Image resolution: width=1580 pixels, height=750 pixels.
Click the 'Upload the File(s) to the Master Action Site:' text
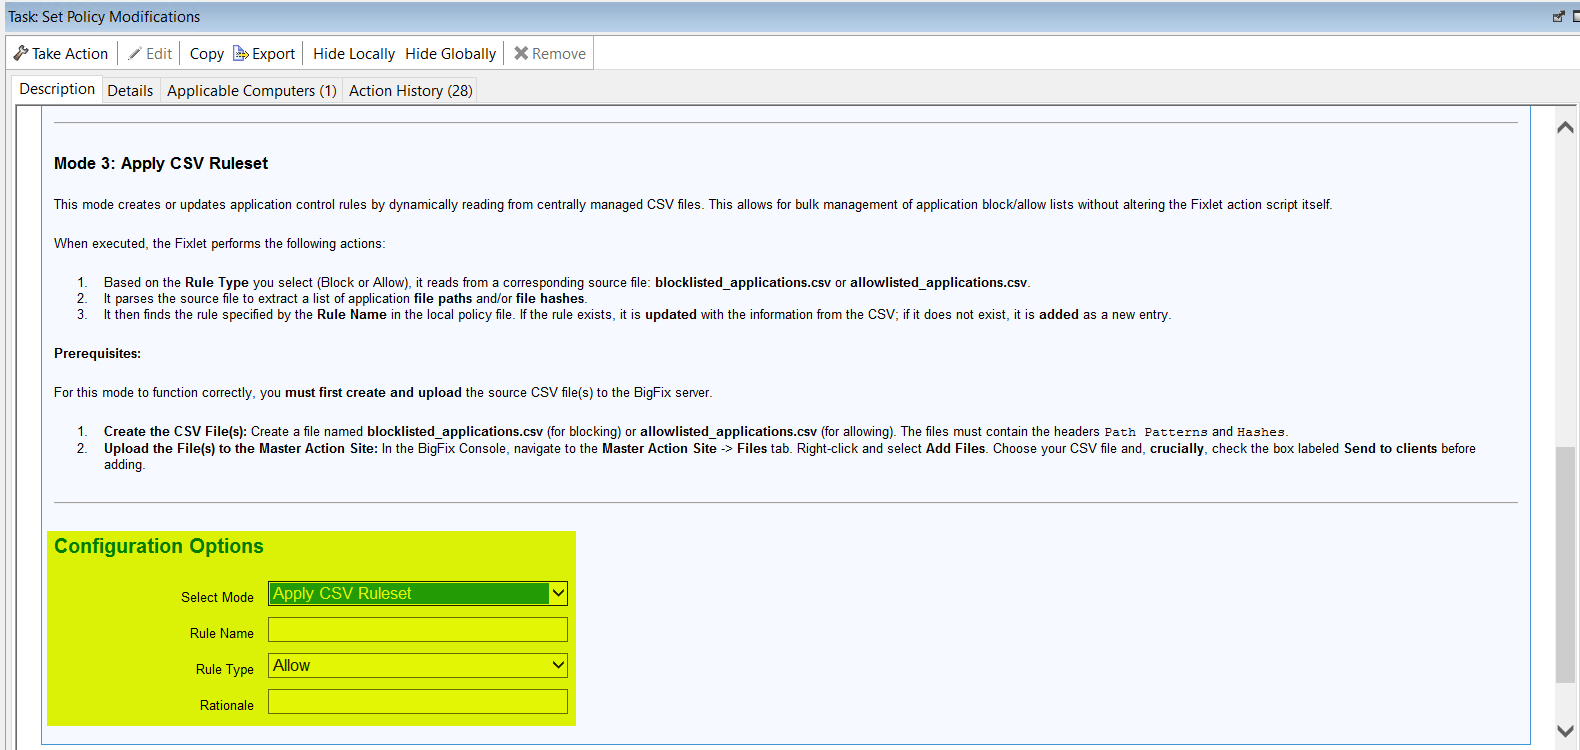[x=241, y=449]
